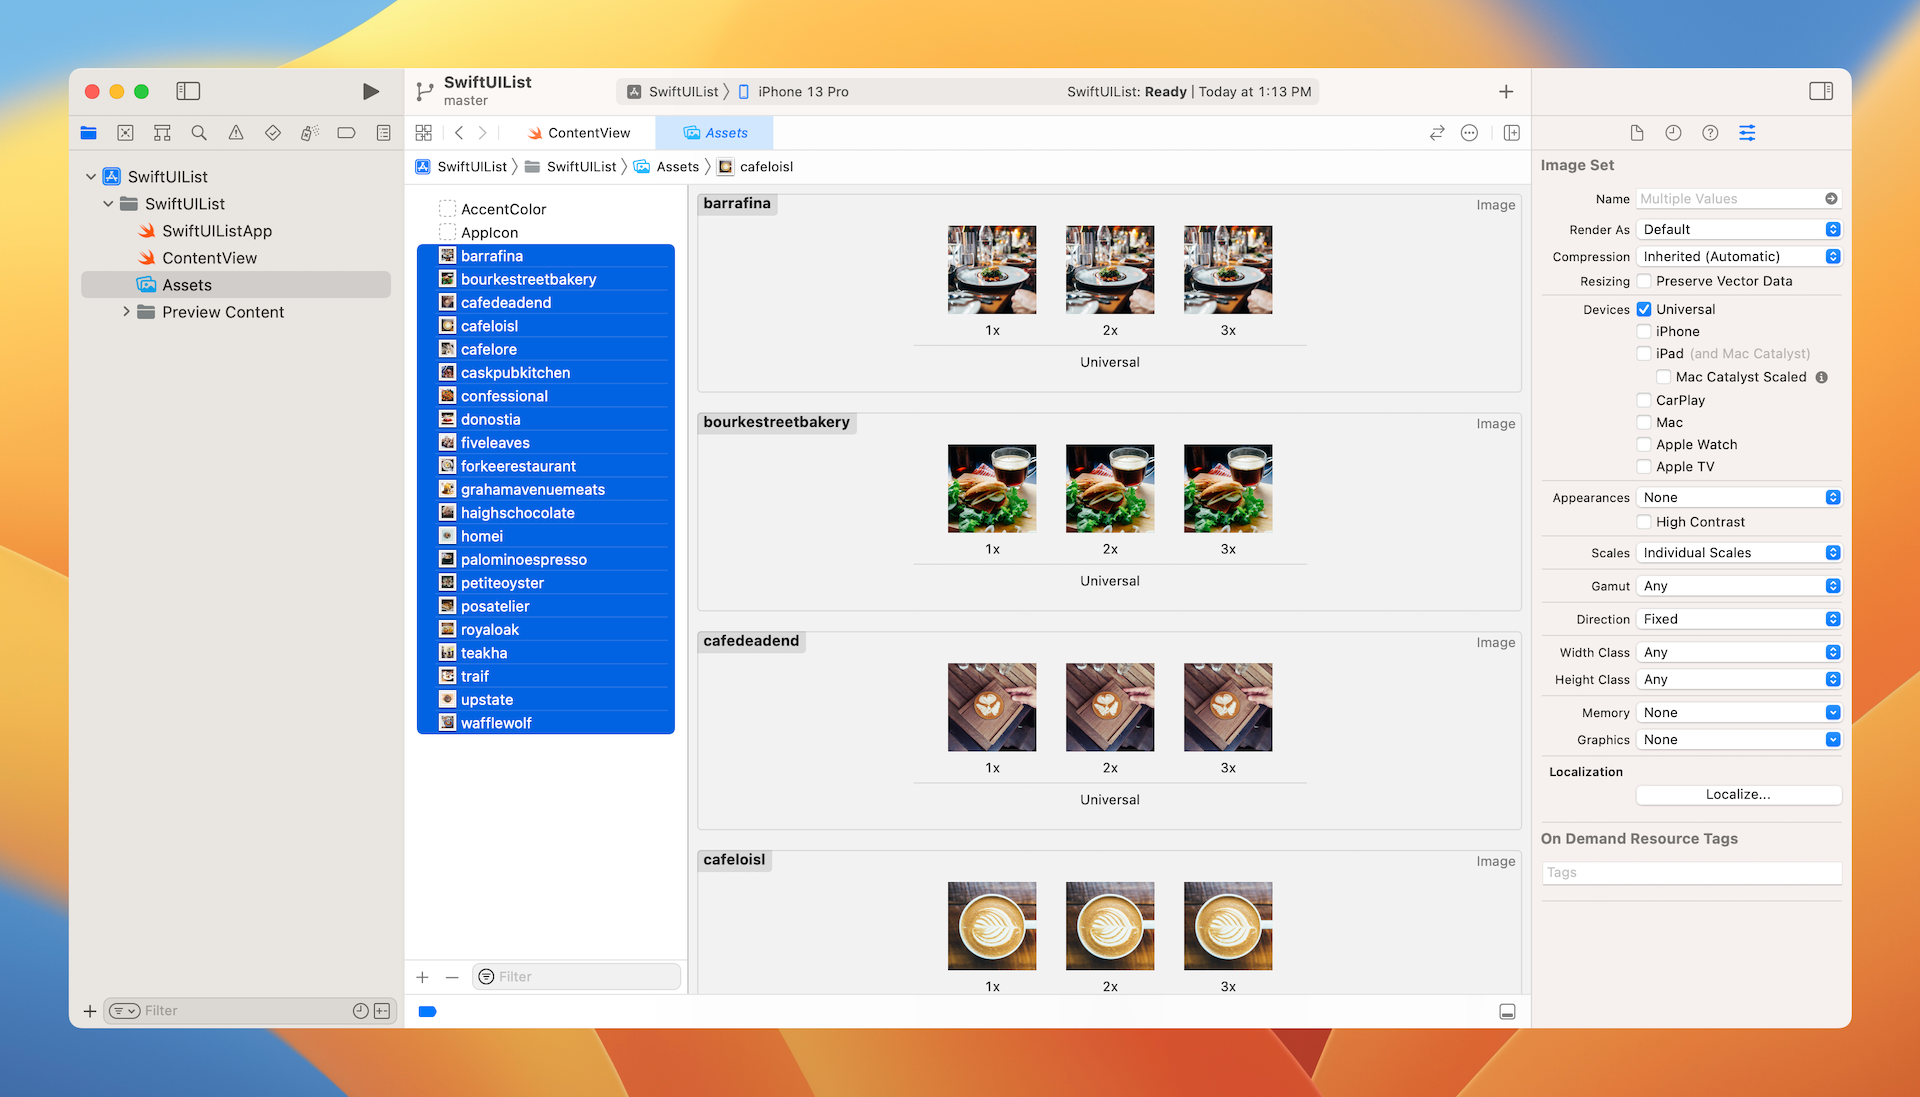The height and width of the screenshot is (1097, 1920).
Task: Run the SwiftUIList app
Action: pos(370,91)
